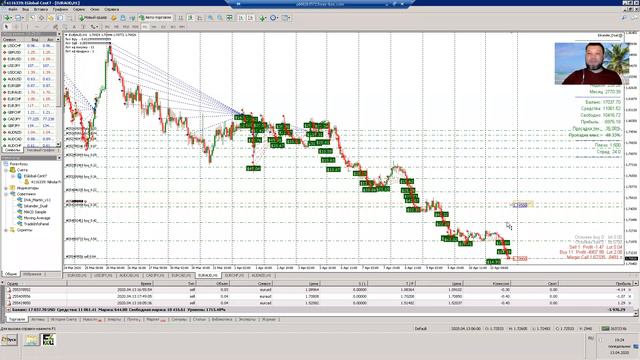Click the zoom in magnifier icon
This screenshot has width=640, height=360.
pyautogui.click(x=211, y=18)
